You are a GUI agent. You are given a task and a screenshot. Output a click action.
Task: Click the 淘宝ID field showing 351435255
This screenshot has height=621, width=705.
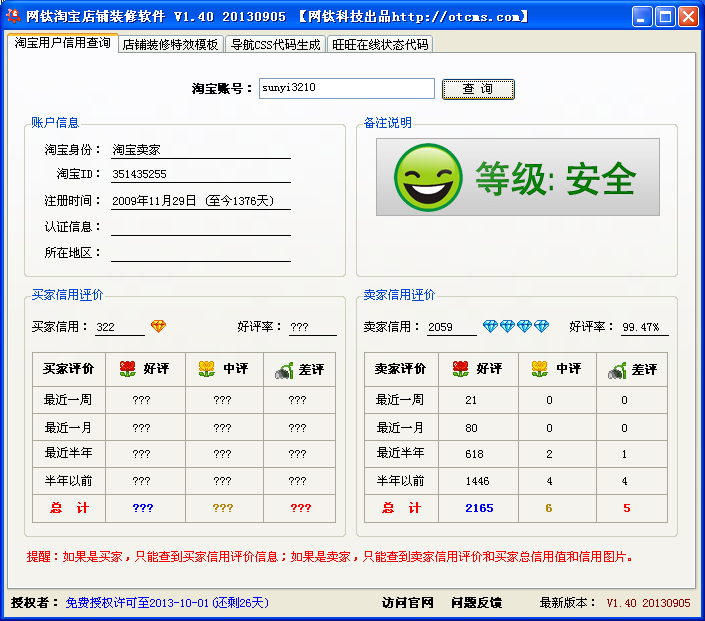coord(200,175)
